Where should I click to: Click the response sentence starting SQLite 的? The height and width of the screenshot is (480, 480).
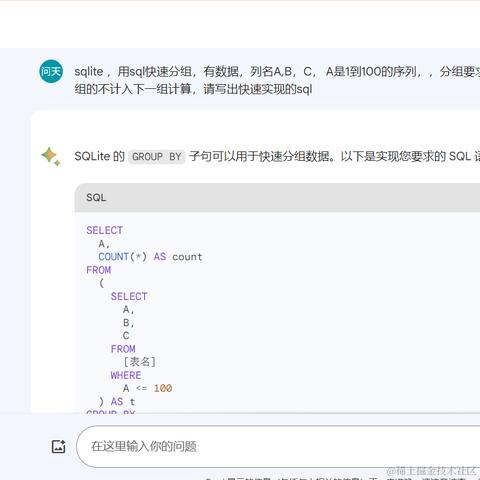(x=277, y=156)
